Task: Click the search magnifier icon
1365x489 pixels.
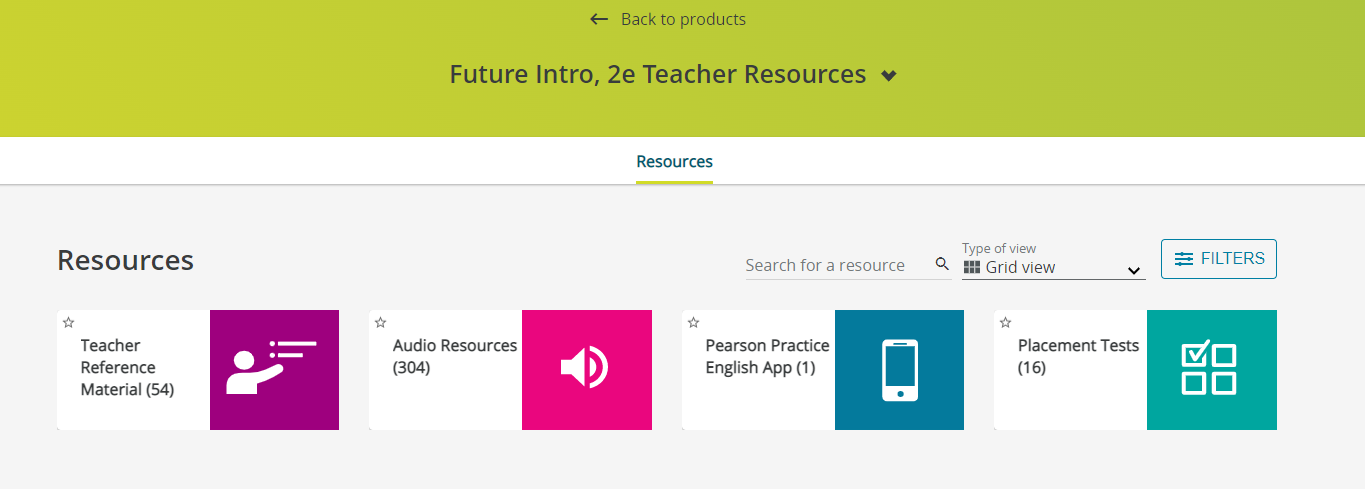Action: [942, 264]
